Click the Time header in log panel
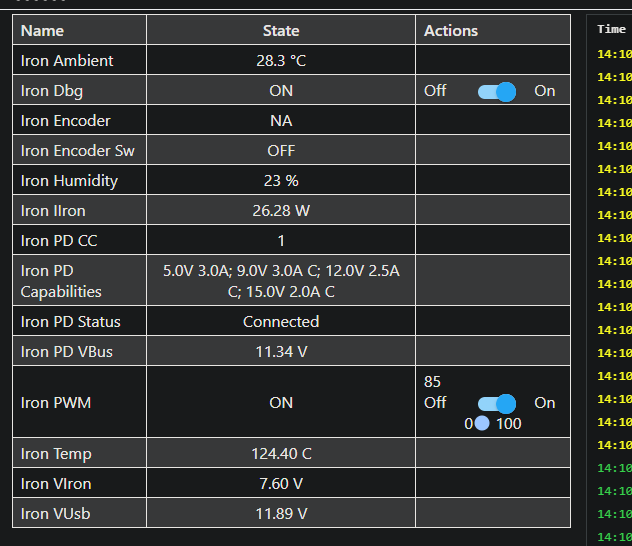632x546 pixels. pyautogui.click(x=611, y=30)
